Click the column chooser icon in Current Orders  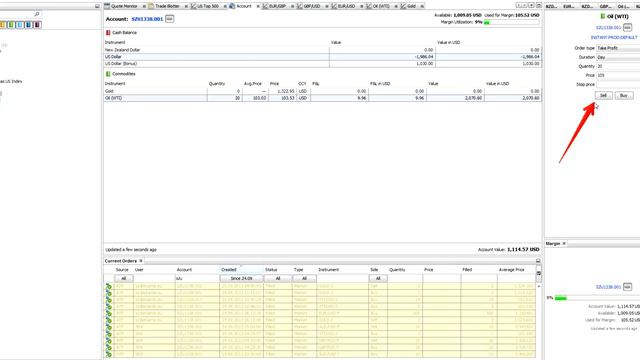539,273
